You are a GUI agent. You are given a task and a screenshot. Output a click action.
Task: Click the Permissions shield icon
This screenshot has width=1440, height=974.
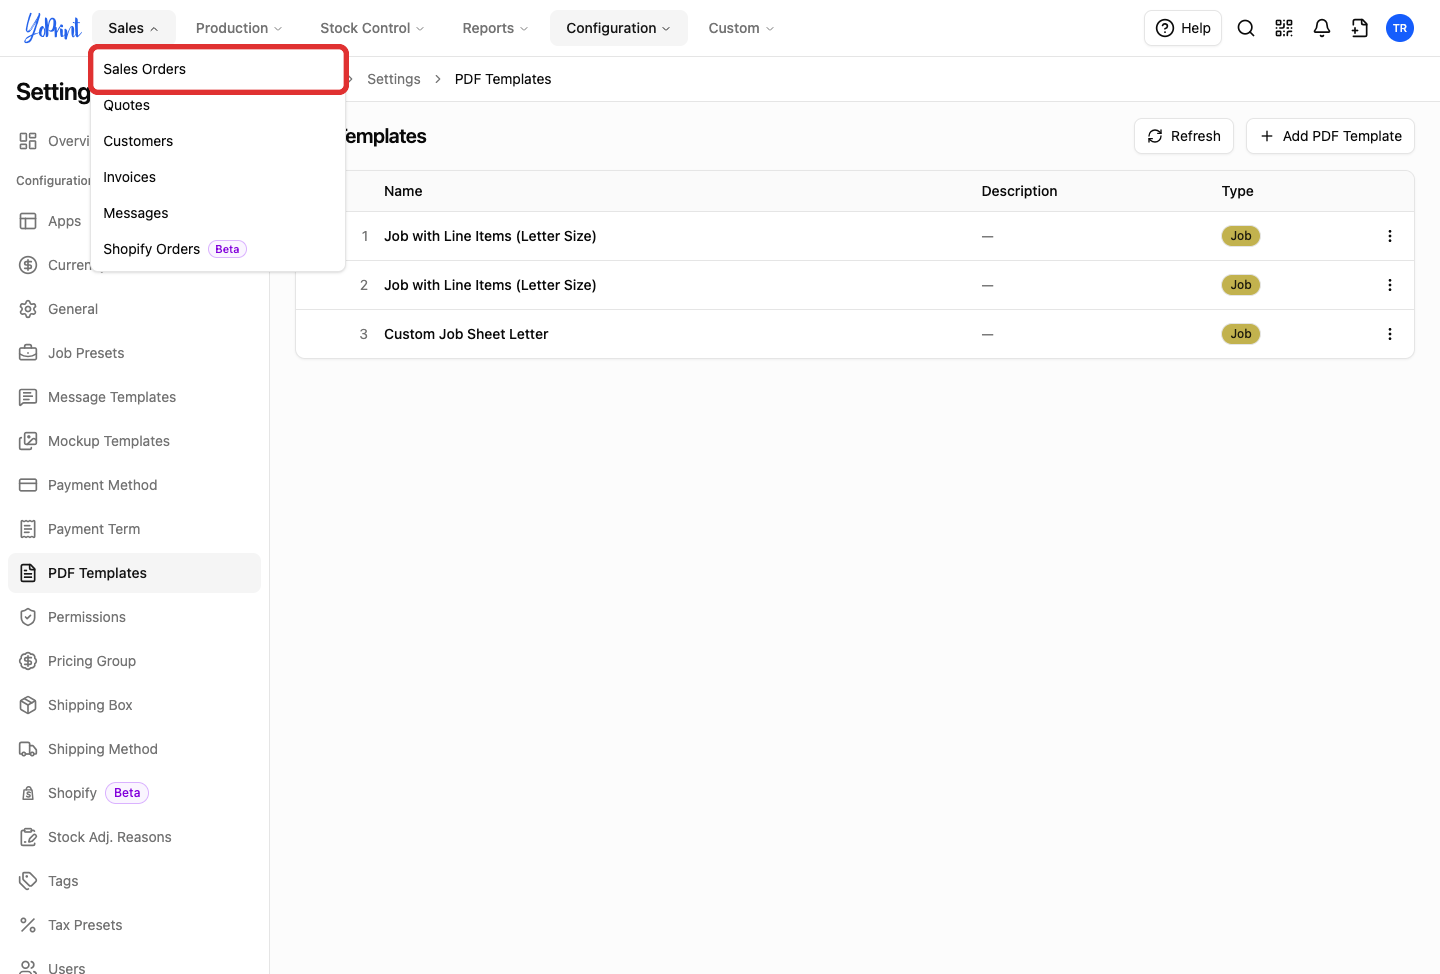point(28,617)
